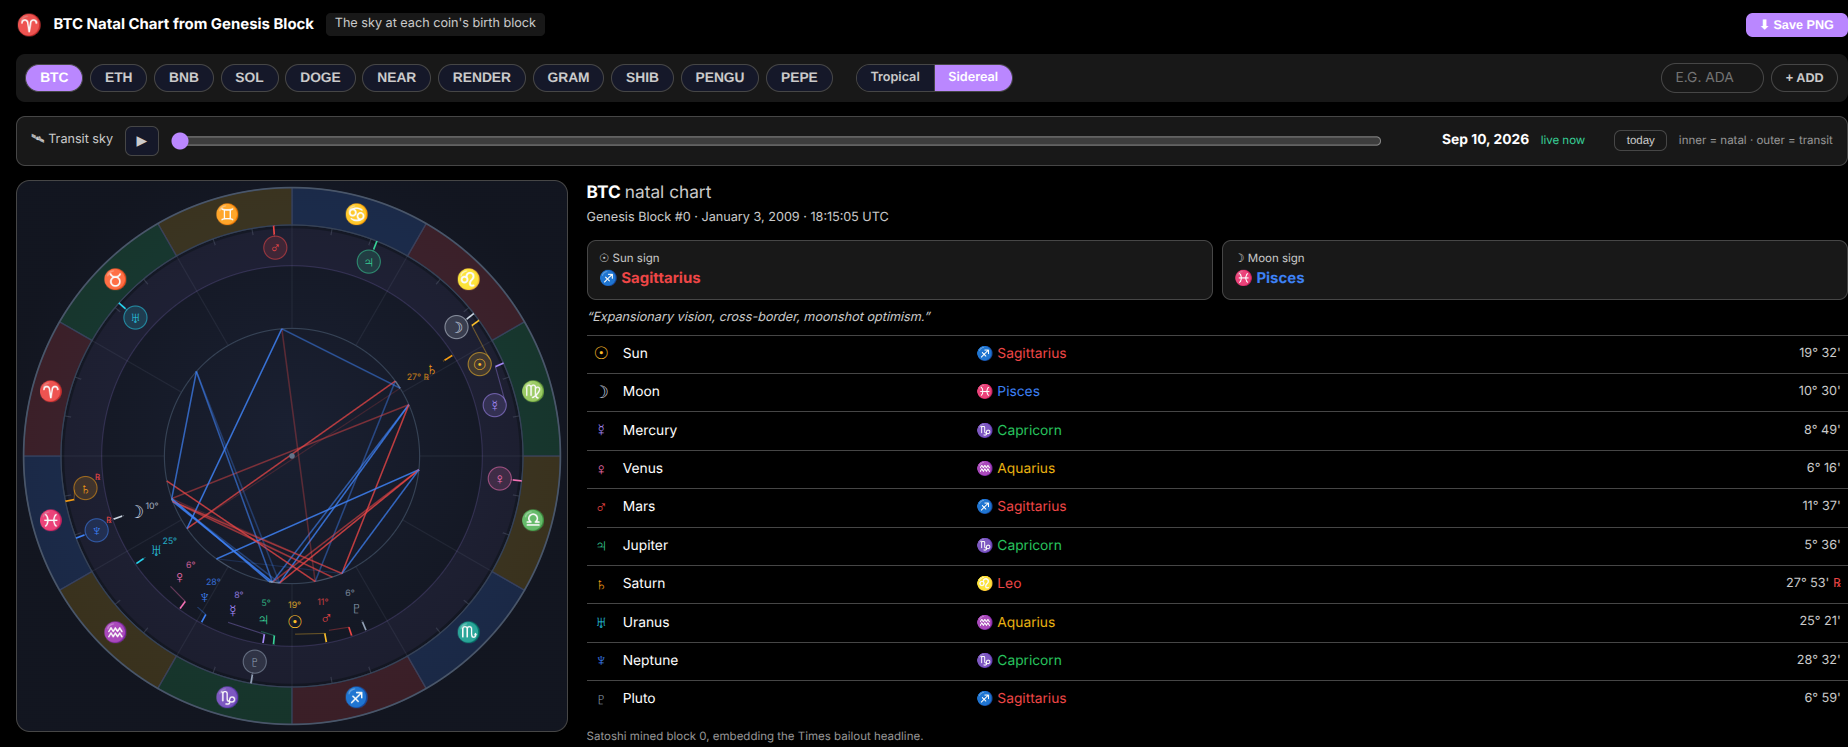The image size is (1848, 747).
Task: Click the Mercury row label
Action: tap(650, 430)
